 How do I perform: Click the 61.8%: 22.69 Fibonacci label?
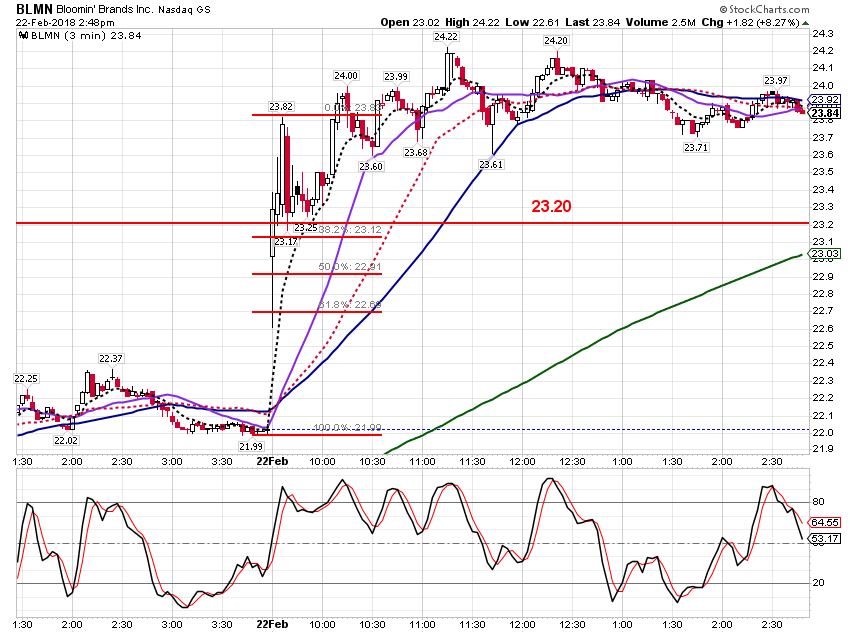(350, 305)
